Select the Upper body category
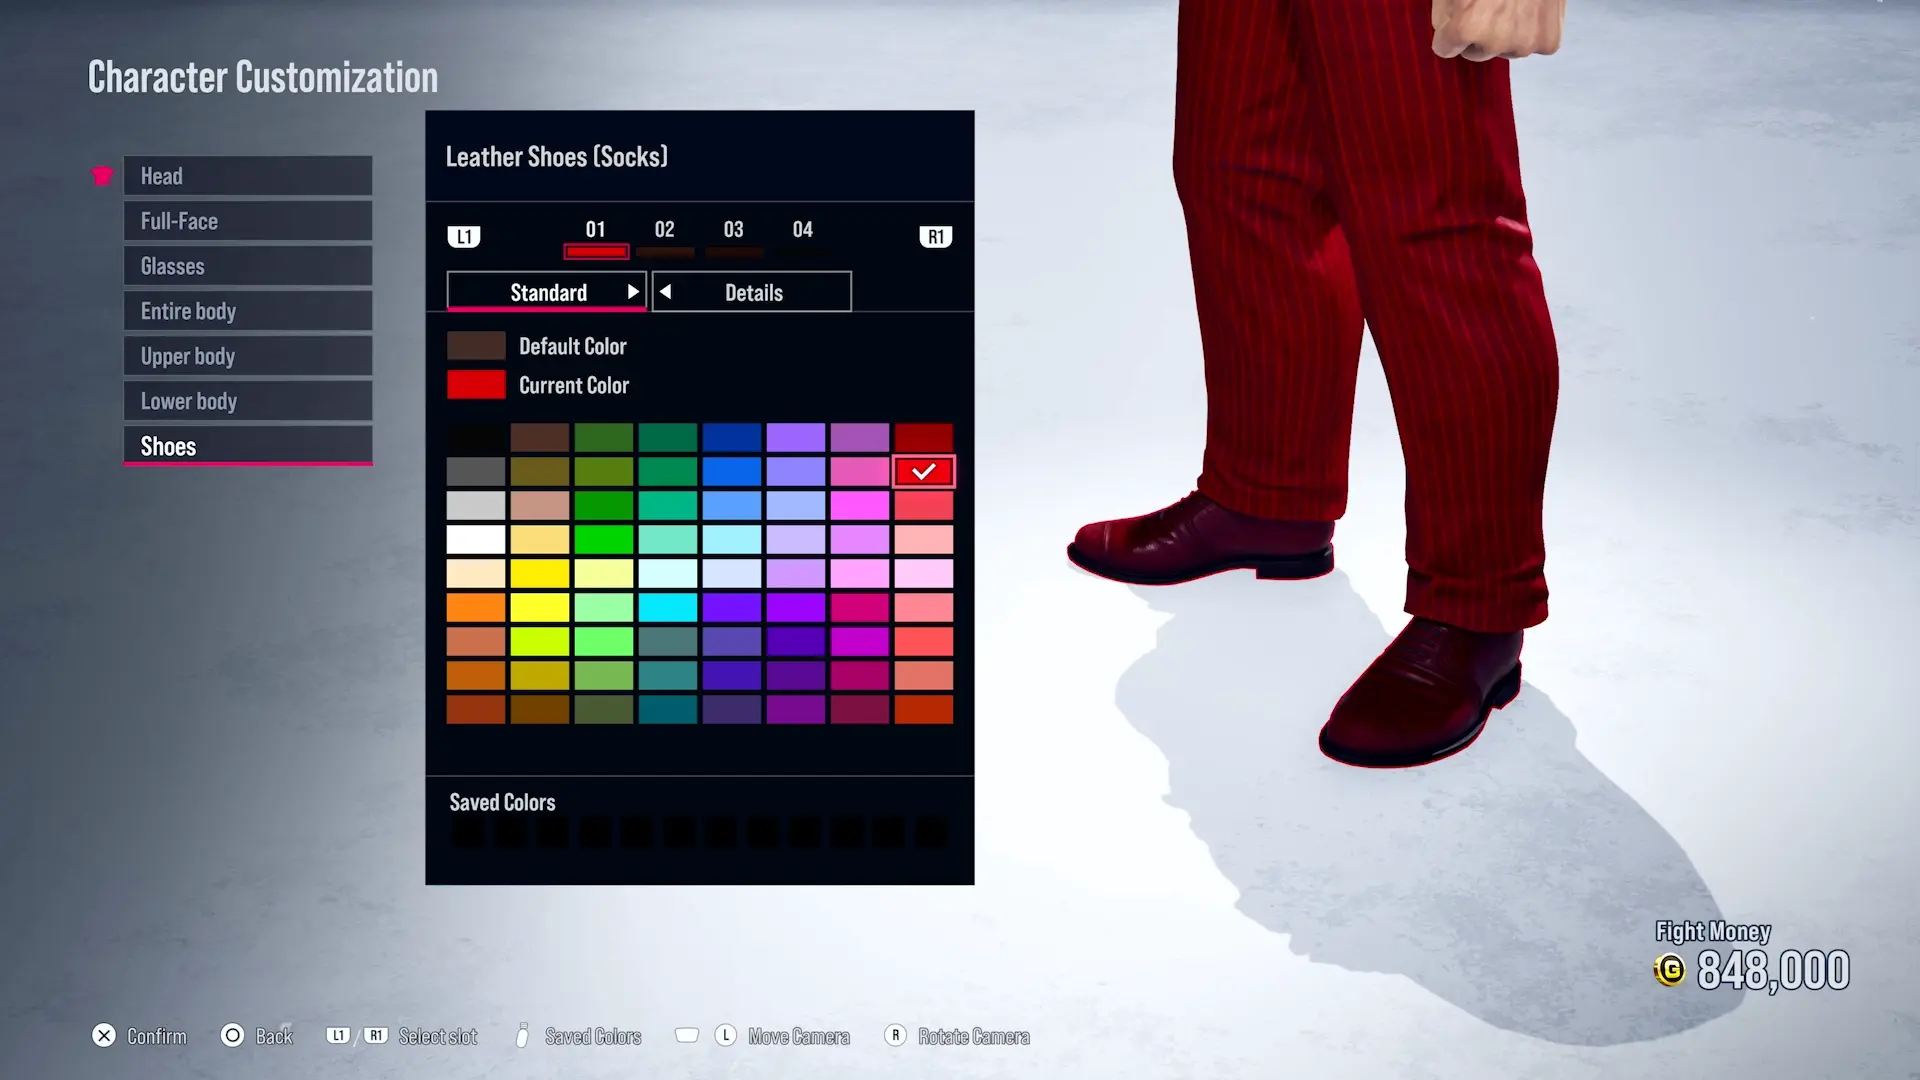 click(x=248, y=356)
